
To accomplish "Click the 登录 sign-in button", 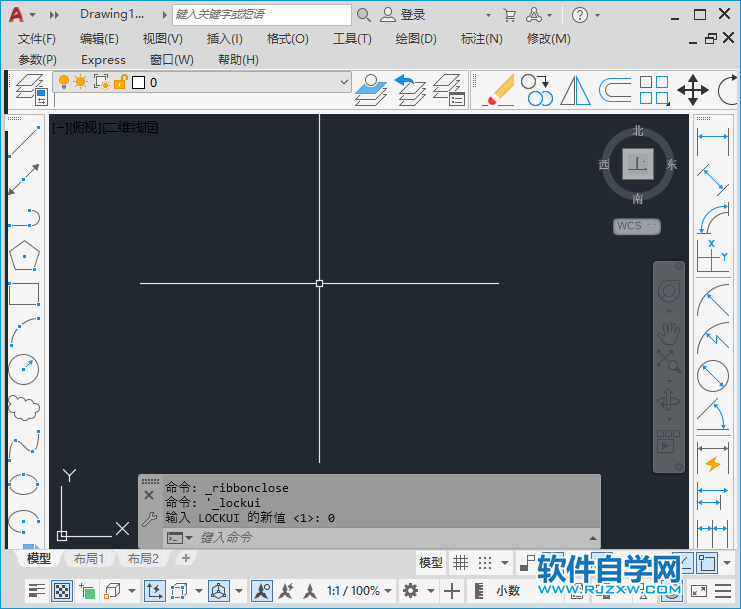I will [x=404, y=15].
